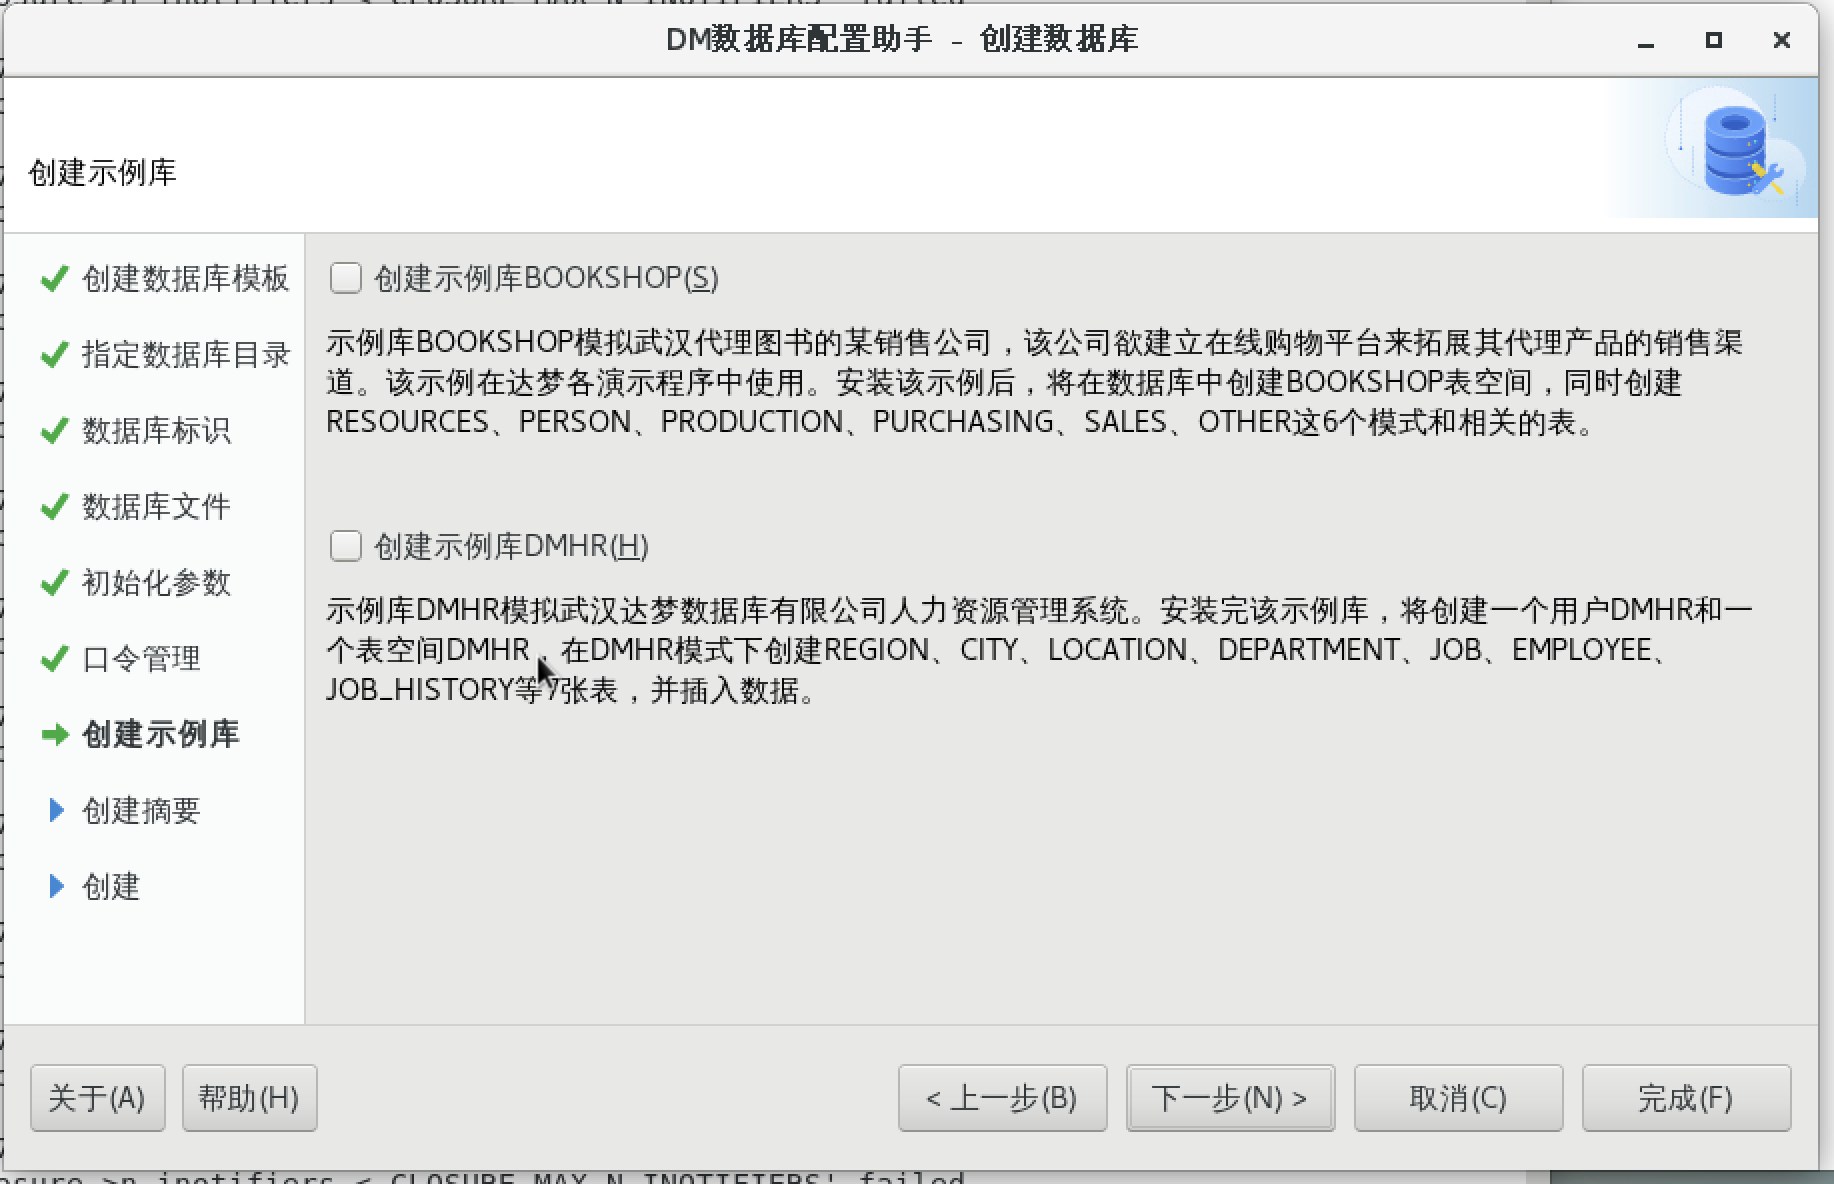Select the 口令管理 step
Image resolution: width=1834 pixels, height=1184 pixels.
[141, 658]
